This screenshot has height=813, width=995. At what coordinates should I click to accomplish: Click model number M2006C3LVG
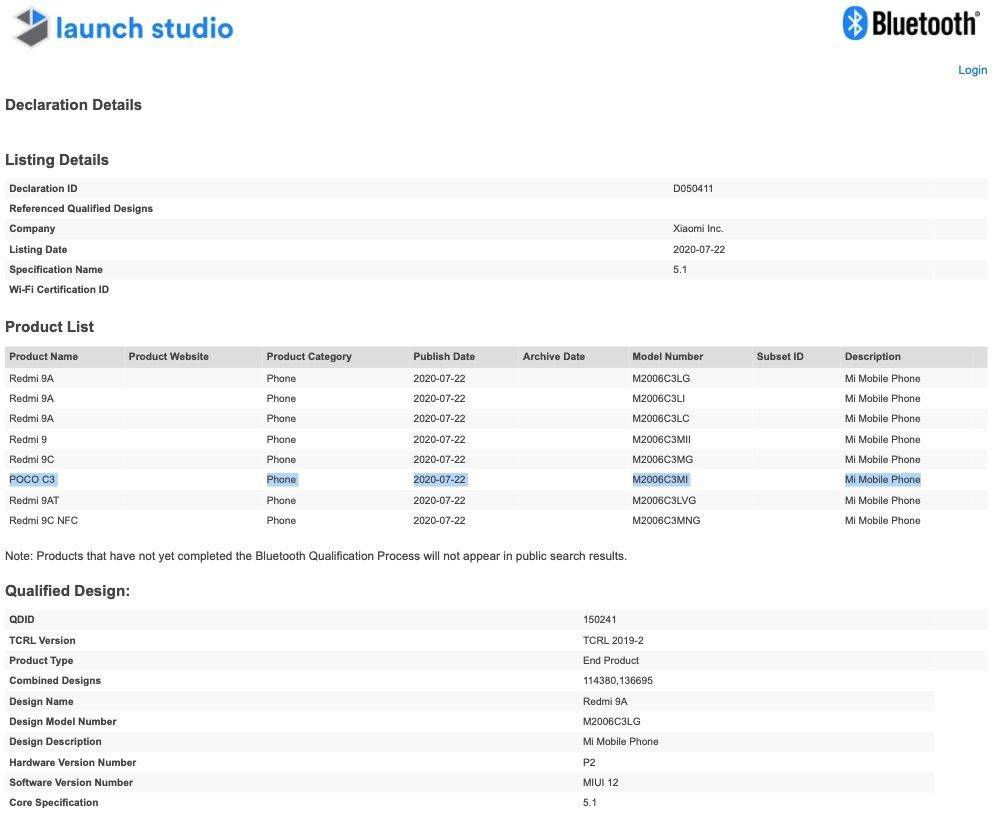coord(664,501)
